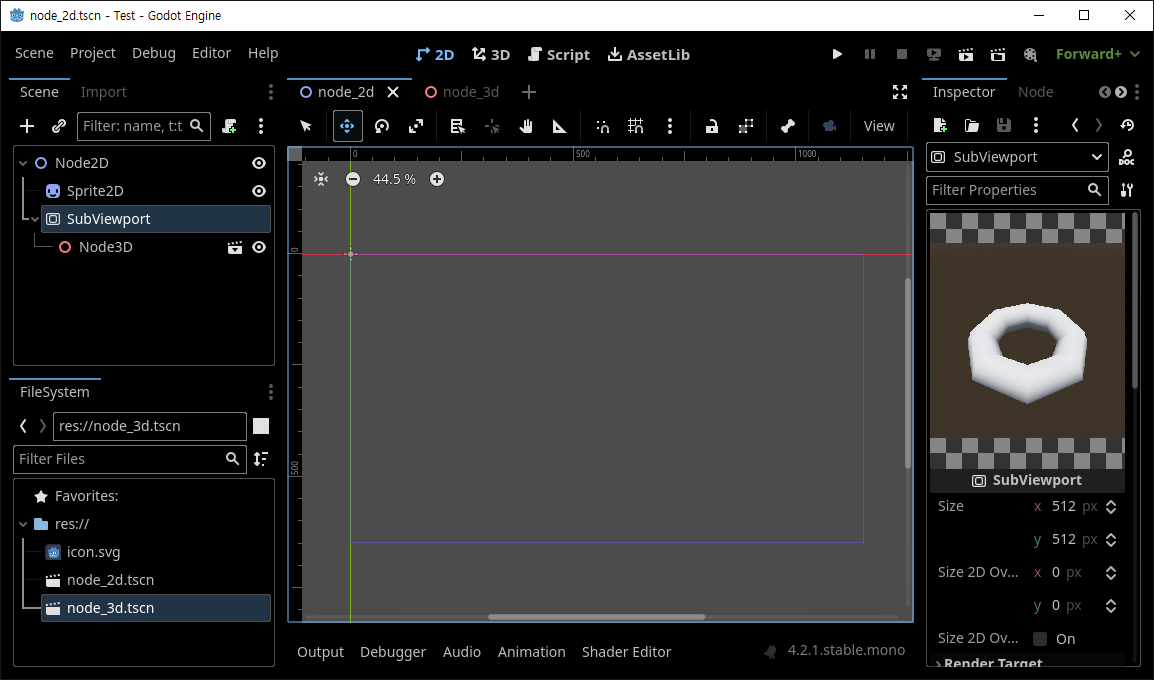1154x680 pixels.
Task: Pause the running project
Action: 870,54
